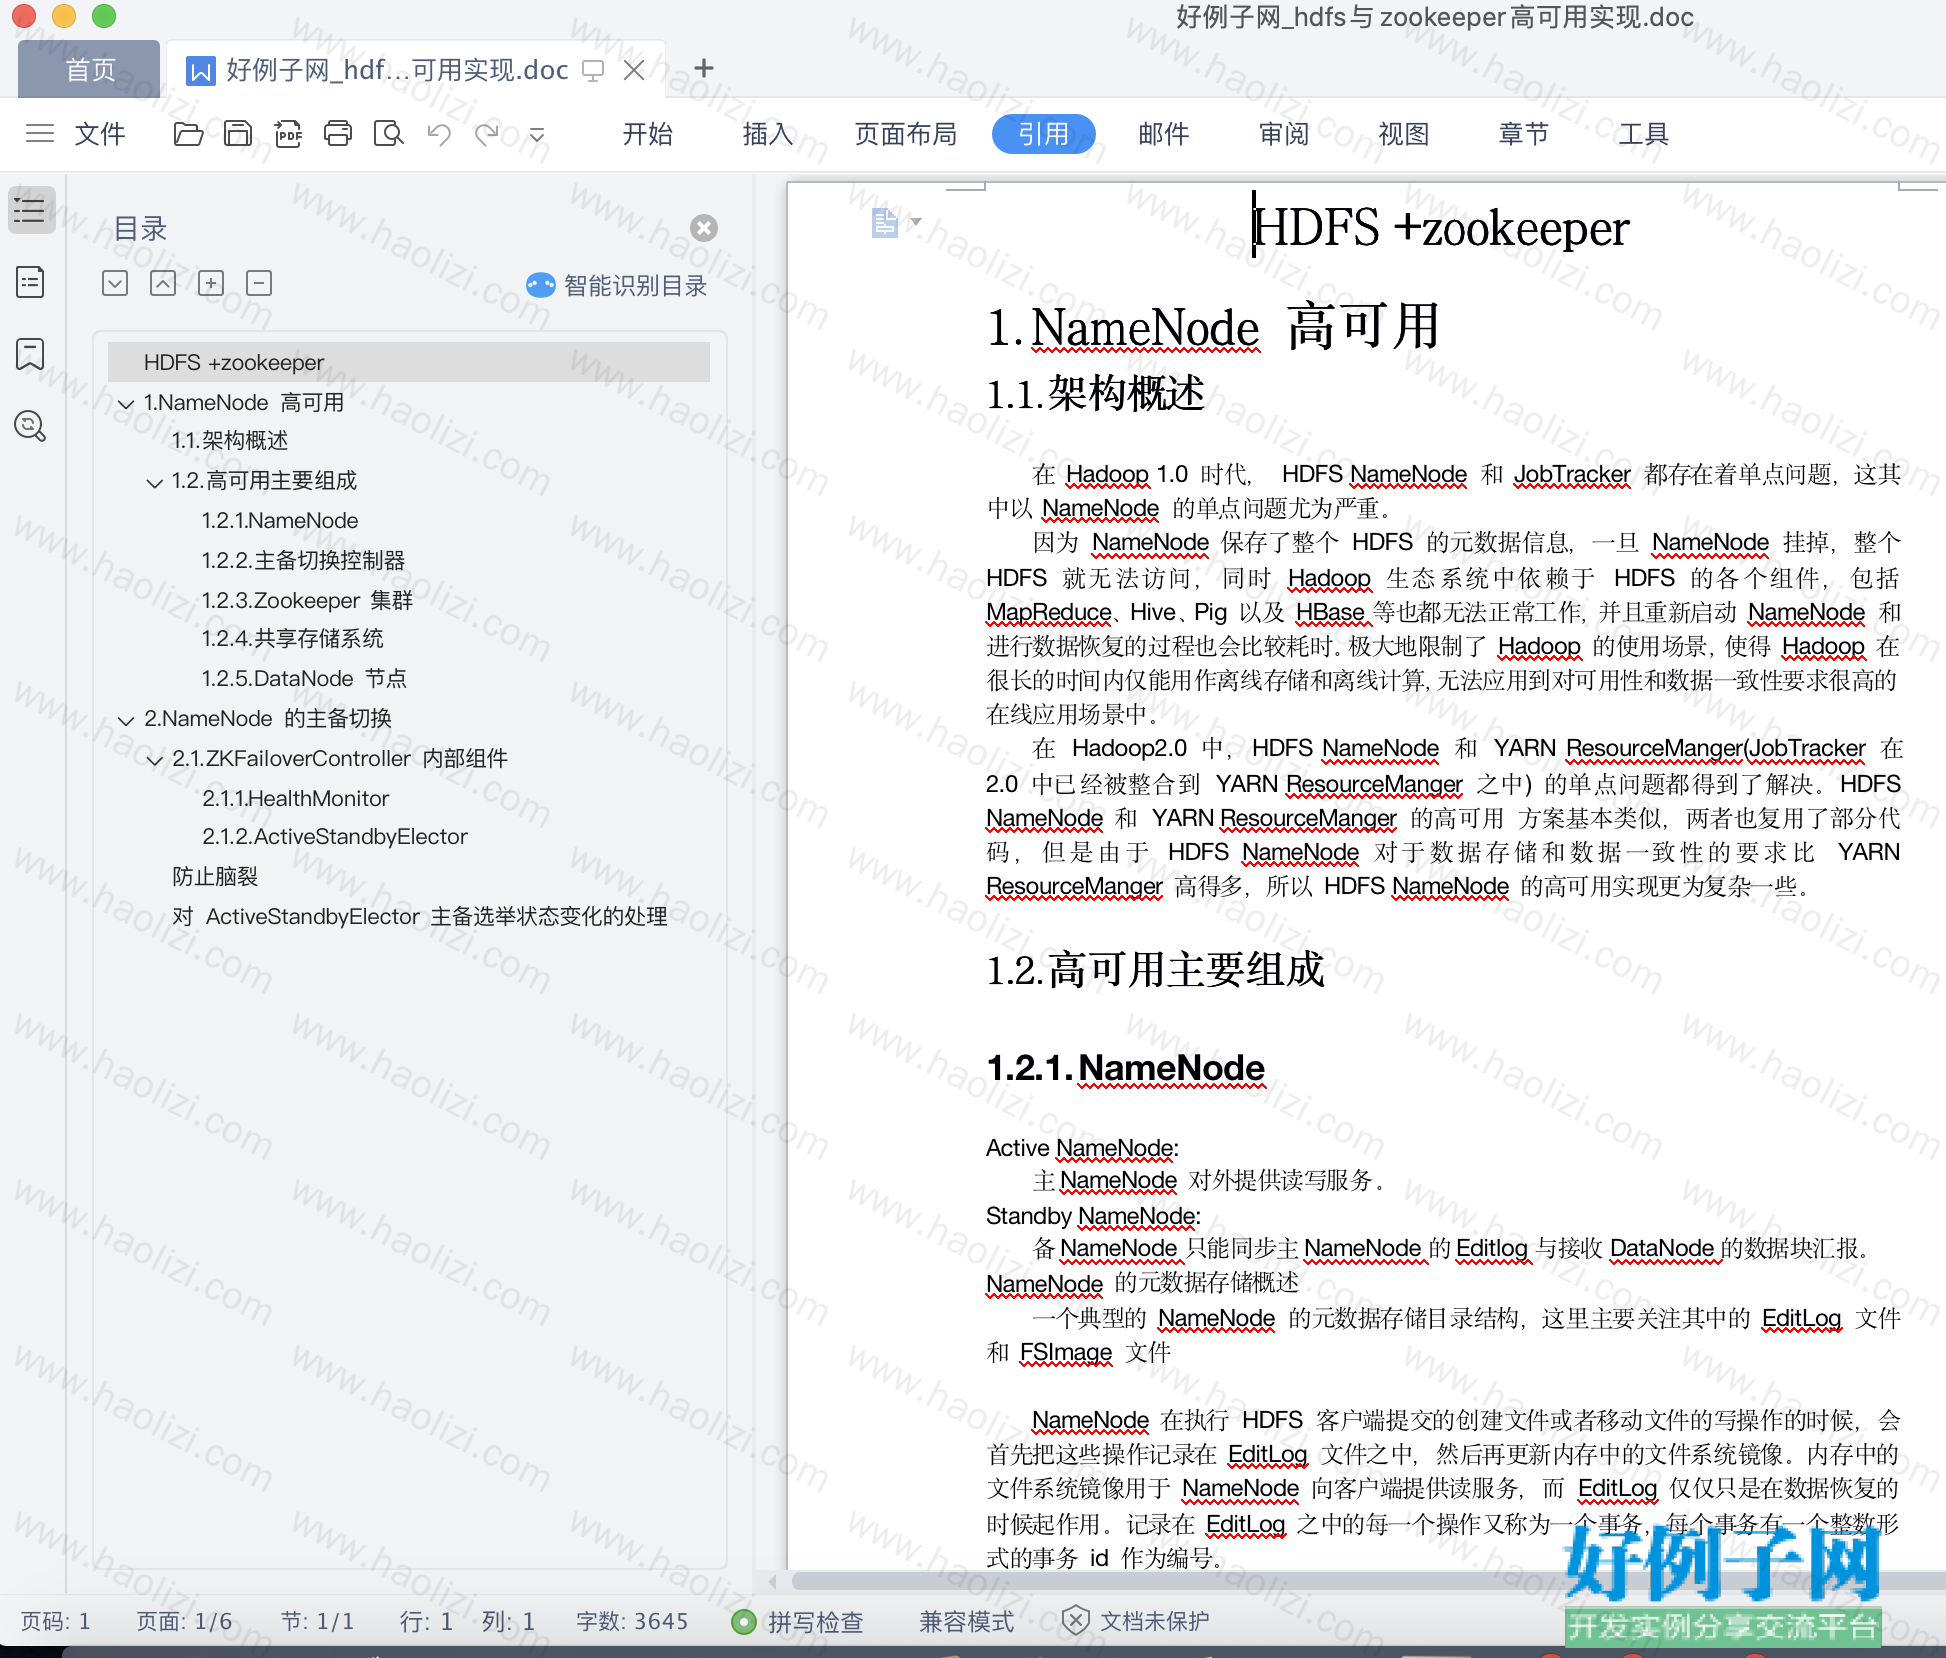
Task: Click the tab display monitor icon
Action: (x=593, y=70)
